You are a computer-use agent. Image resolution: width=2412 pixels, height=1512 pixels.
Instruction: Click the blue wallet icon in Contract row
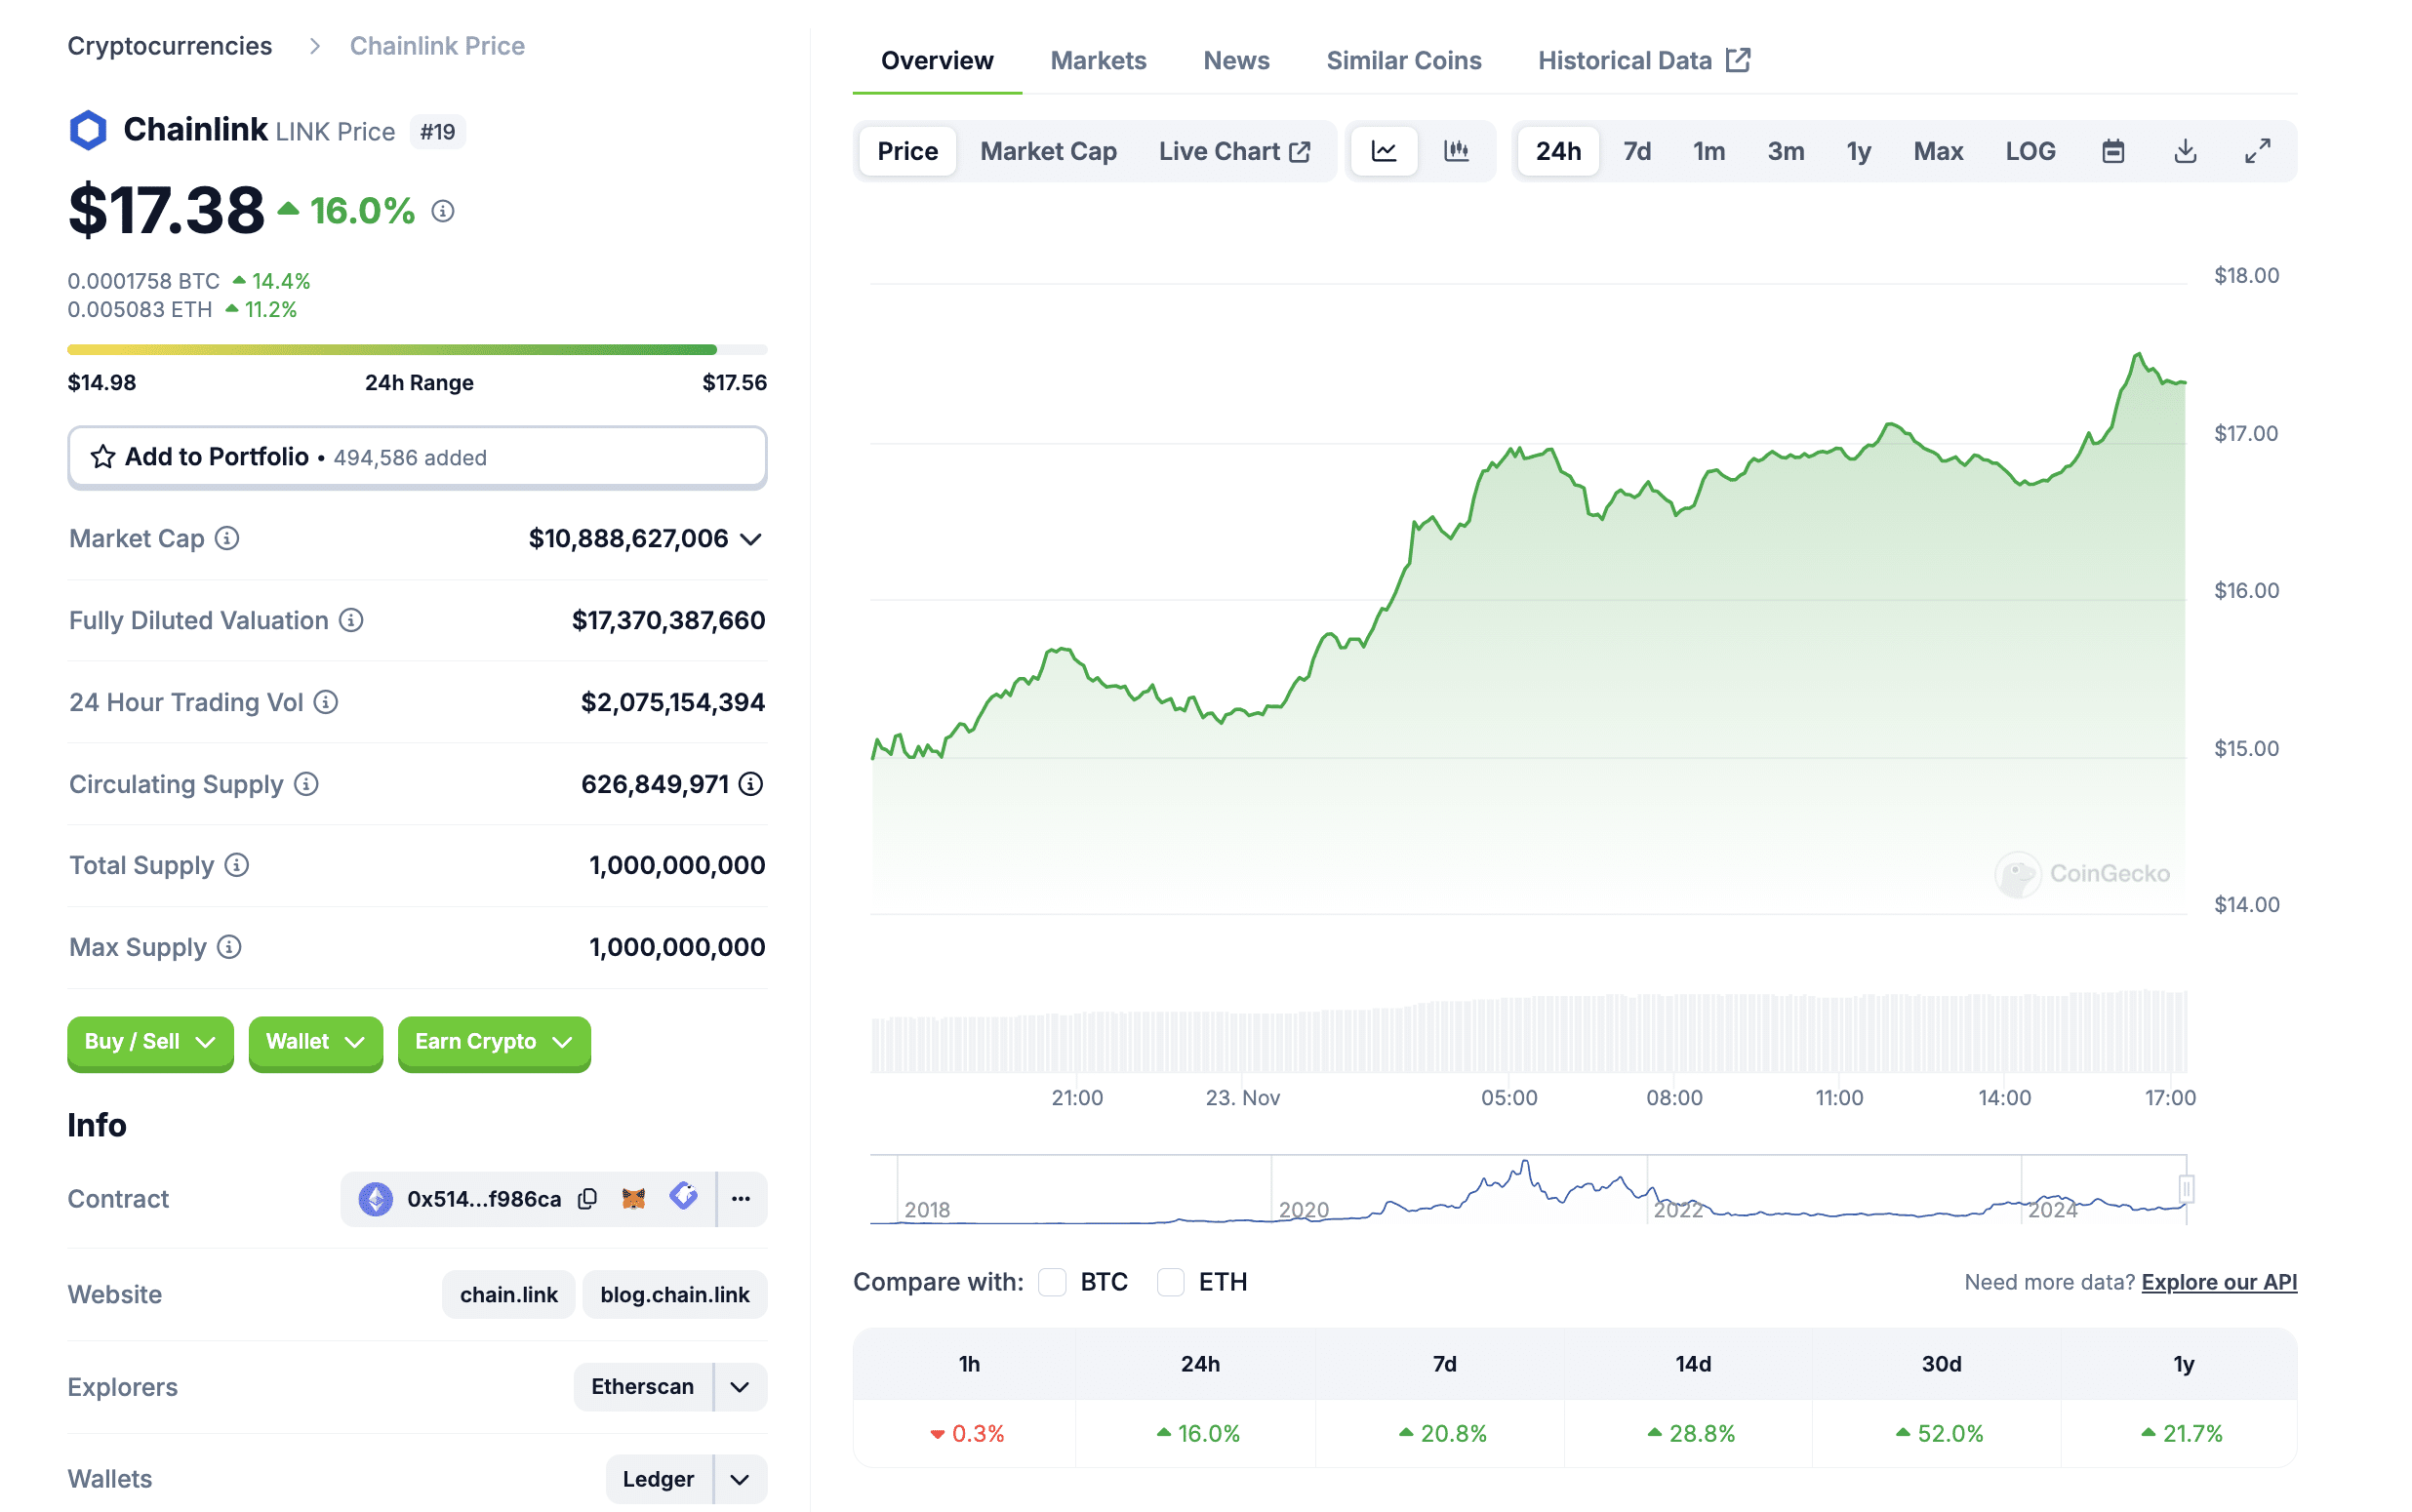coord(684,1196)
